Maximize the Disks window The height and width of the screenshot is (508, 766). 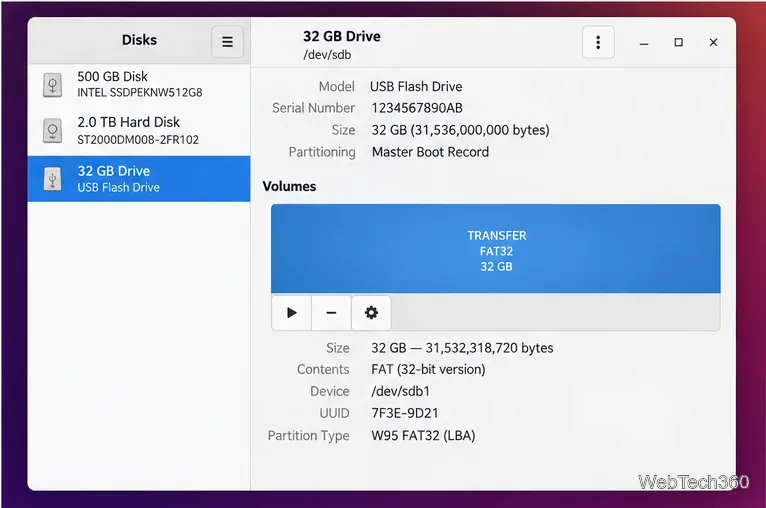point(679,42)
